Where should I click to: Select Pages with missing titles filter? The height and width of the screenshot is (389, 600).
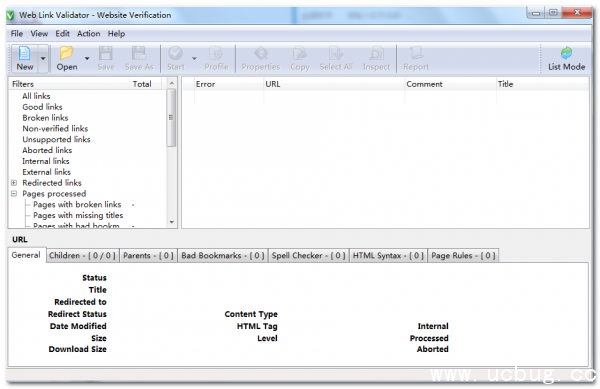point(78,215)
